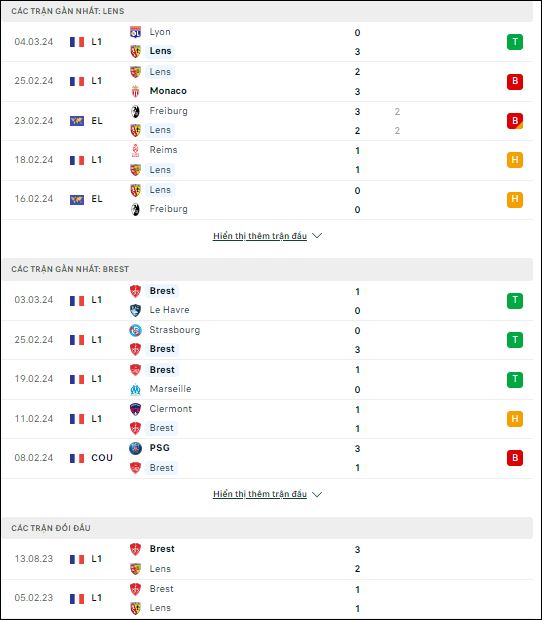Click the Clermont club crest icon
Image resolution: width=542 pixels, height=620 pixels.
(x=135, y=409)
